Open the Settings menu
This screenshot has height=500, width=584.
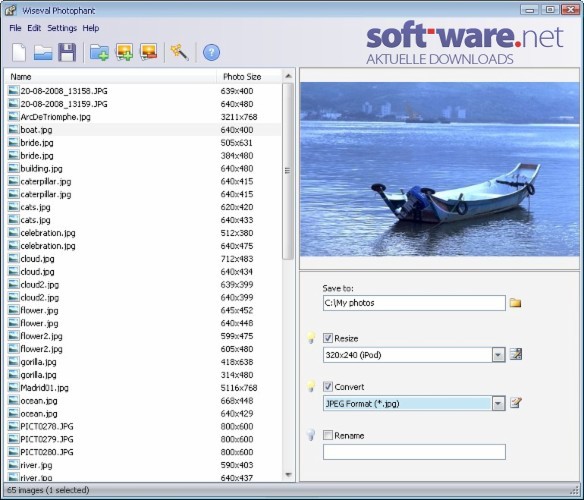pos(62,28)
